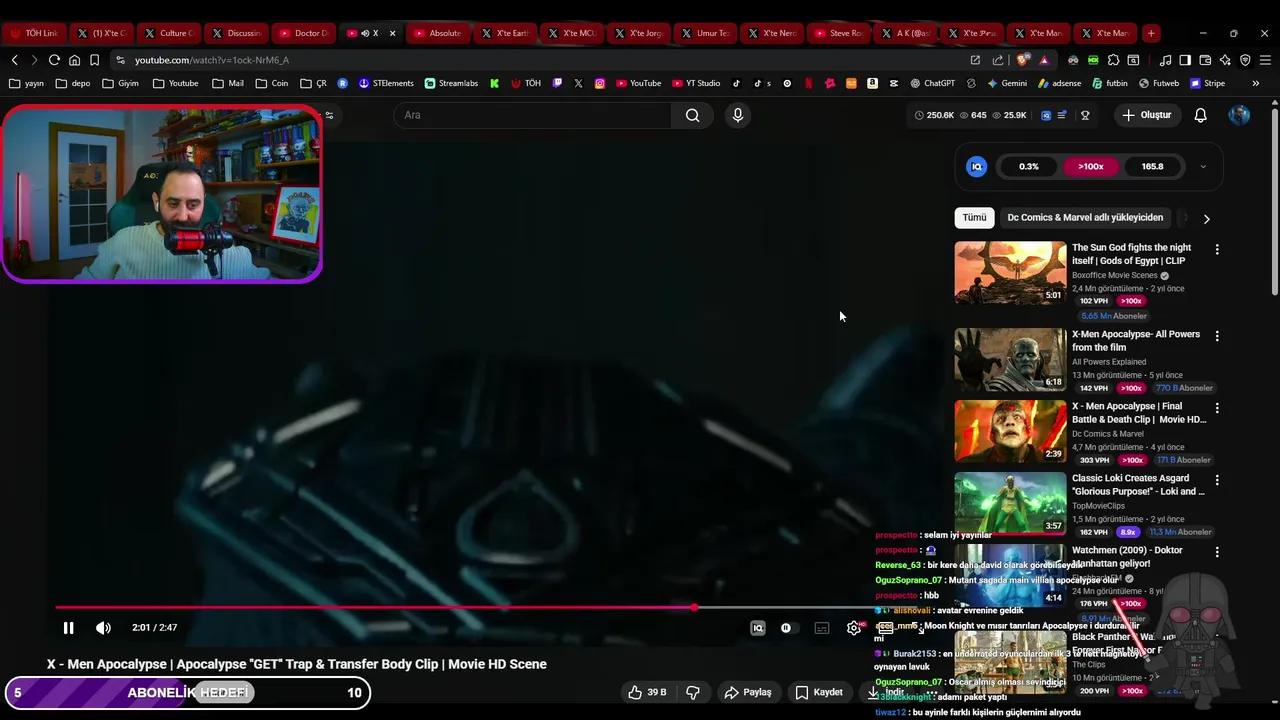Open the vidIQ panel in player controls

(758, 628)
